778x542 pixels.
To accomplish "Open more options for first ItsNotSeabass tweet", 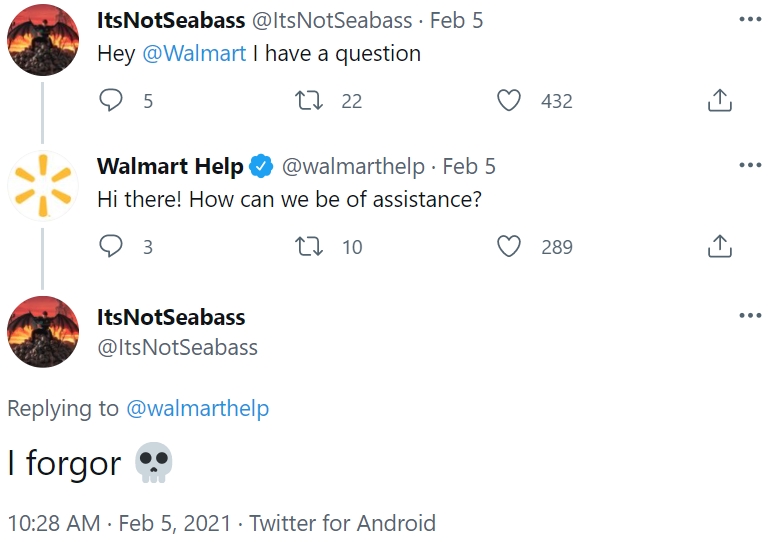I will (x=750, y=20).
